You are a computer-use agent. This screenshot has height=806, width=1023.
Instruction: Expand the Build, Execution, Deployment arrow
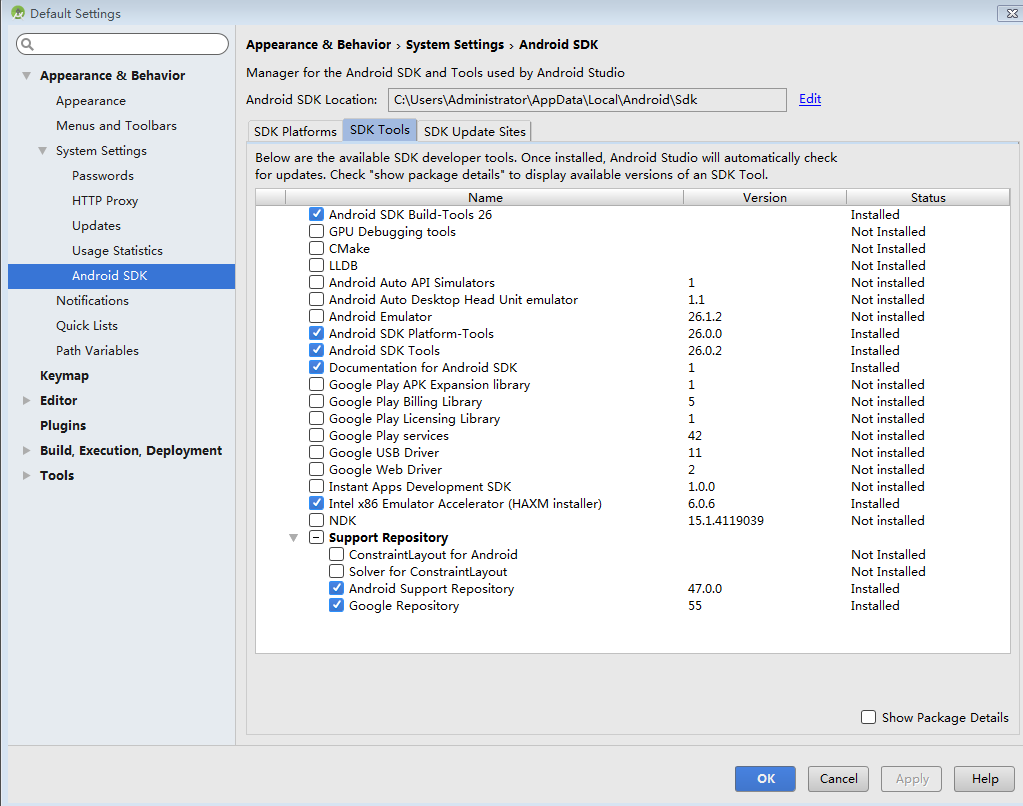point(27,450)
